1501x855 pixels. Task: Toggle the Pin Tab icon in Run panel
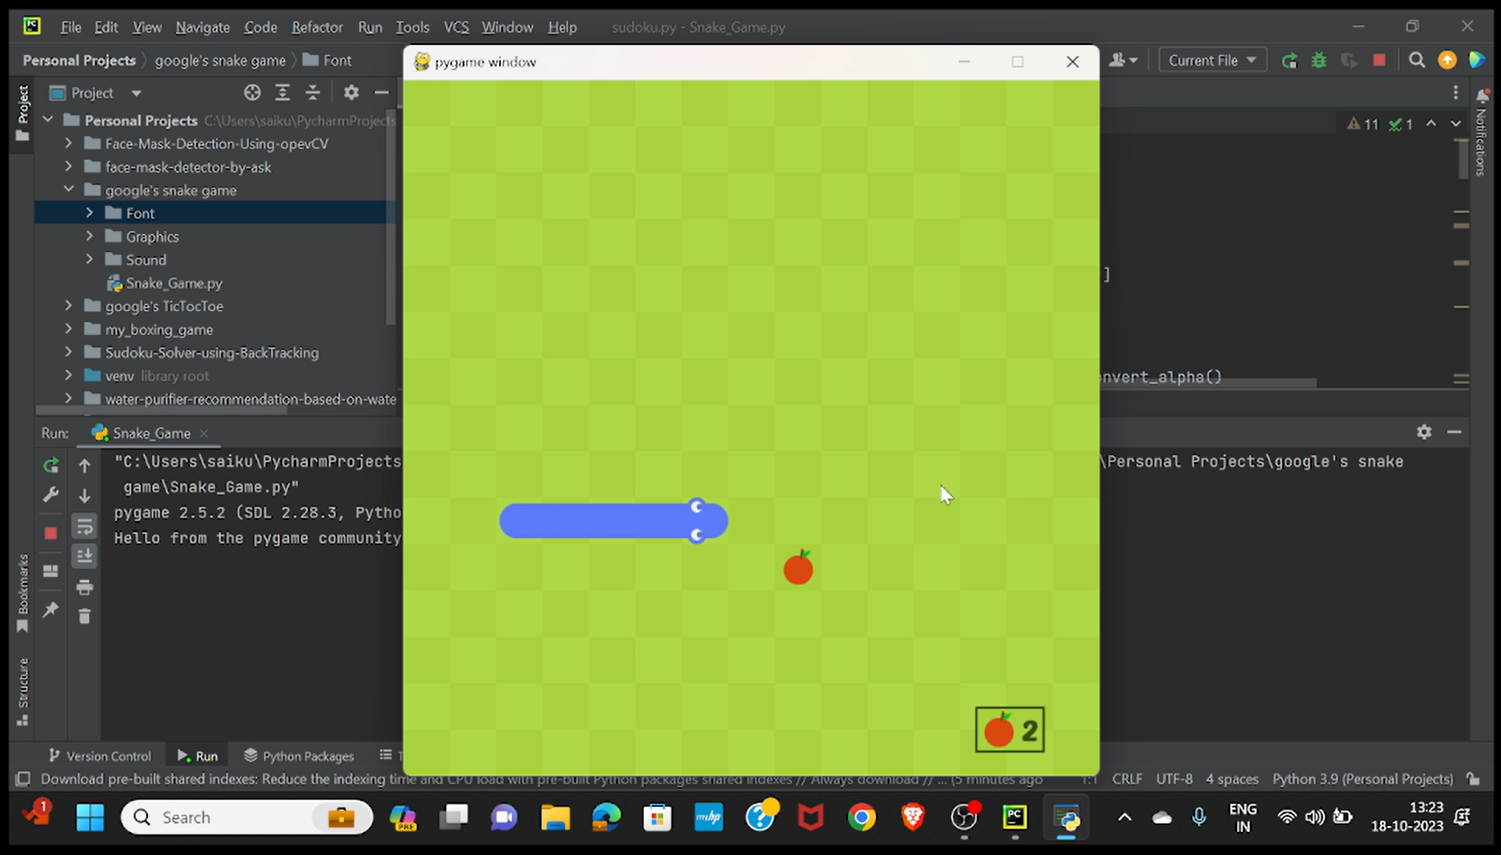(51, 609)
